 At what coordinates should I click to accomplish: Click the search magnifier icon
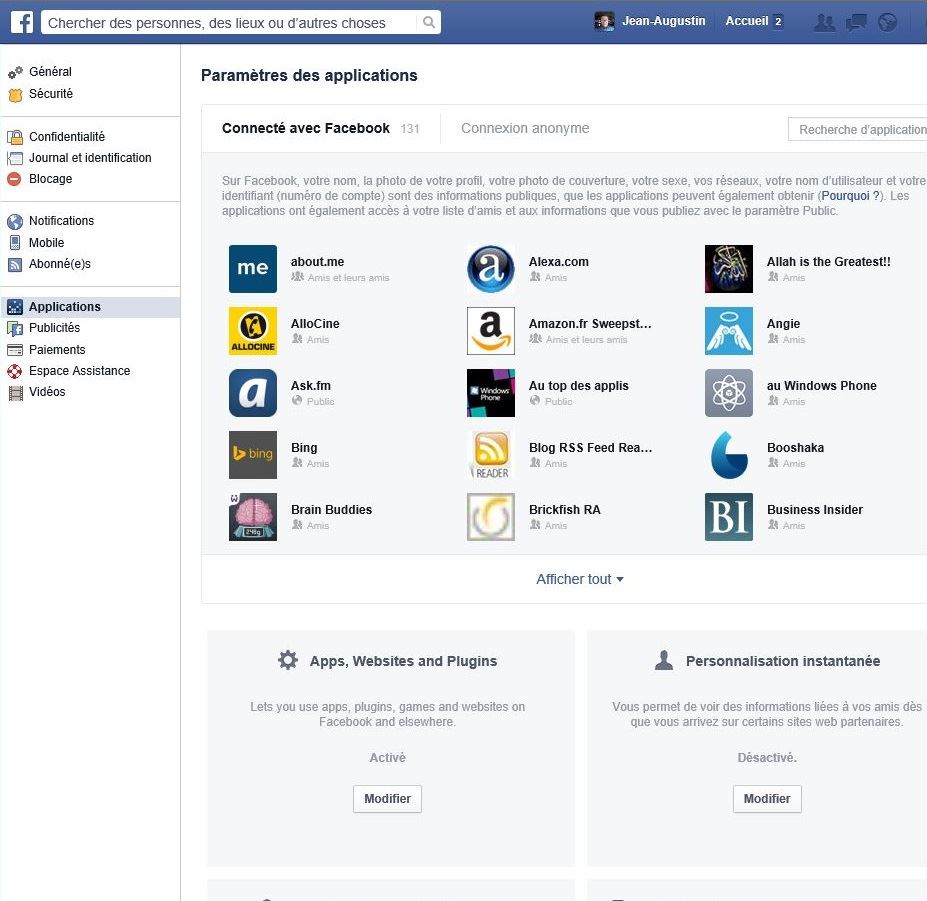(429, 22)
